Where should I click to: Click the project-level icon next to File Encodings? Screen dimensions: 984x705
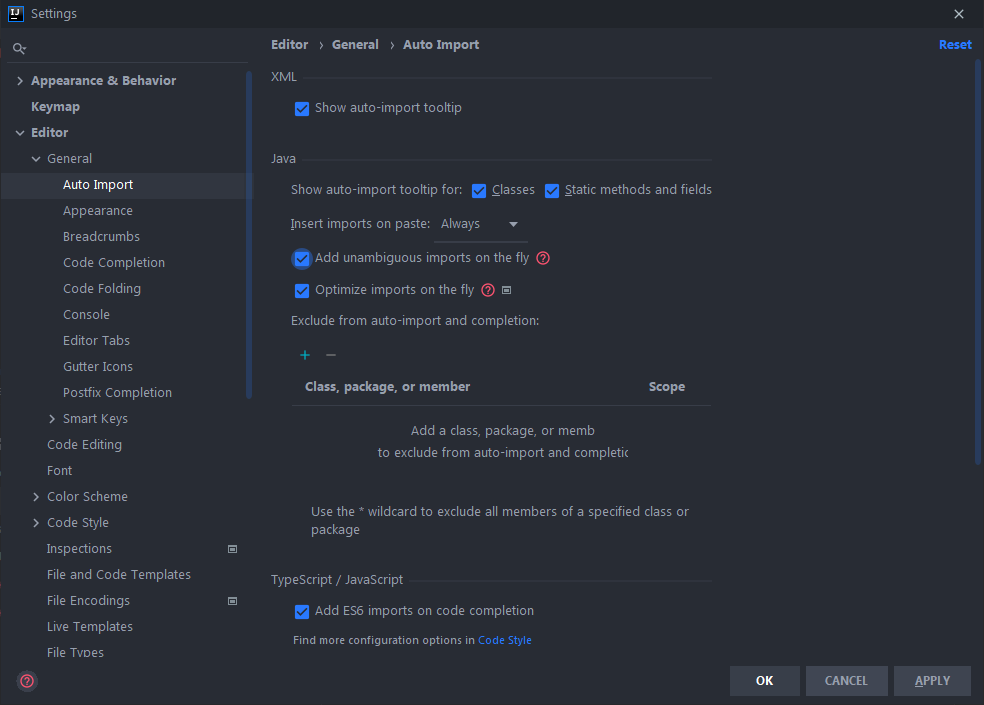232,601
